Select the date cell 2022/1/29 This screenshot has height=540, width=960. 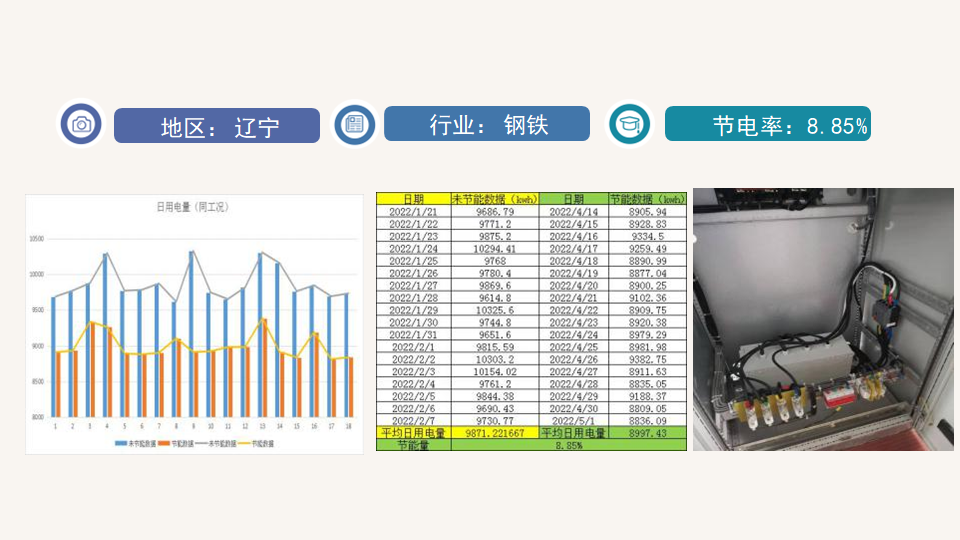point(413,310)
